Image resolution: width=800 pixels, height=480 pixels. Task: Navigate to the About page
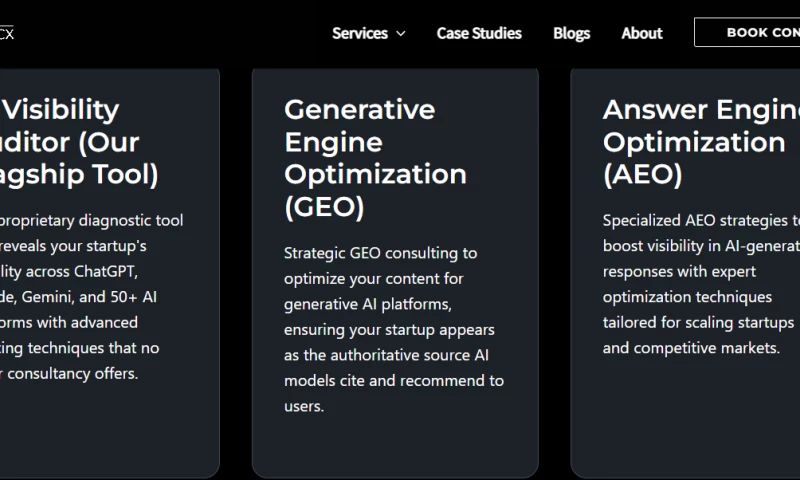point(641,33)
